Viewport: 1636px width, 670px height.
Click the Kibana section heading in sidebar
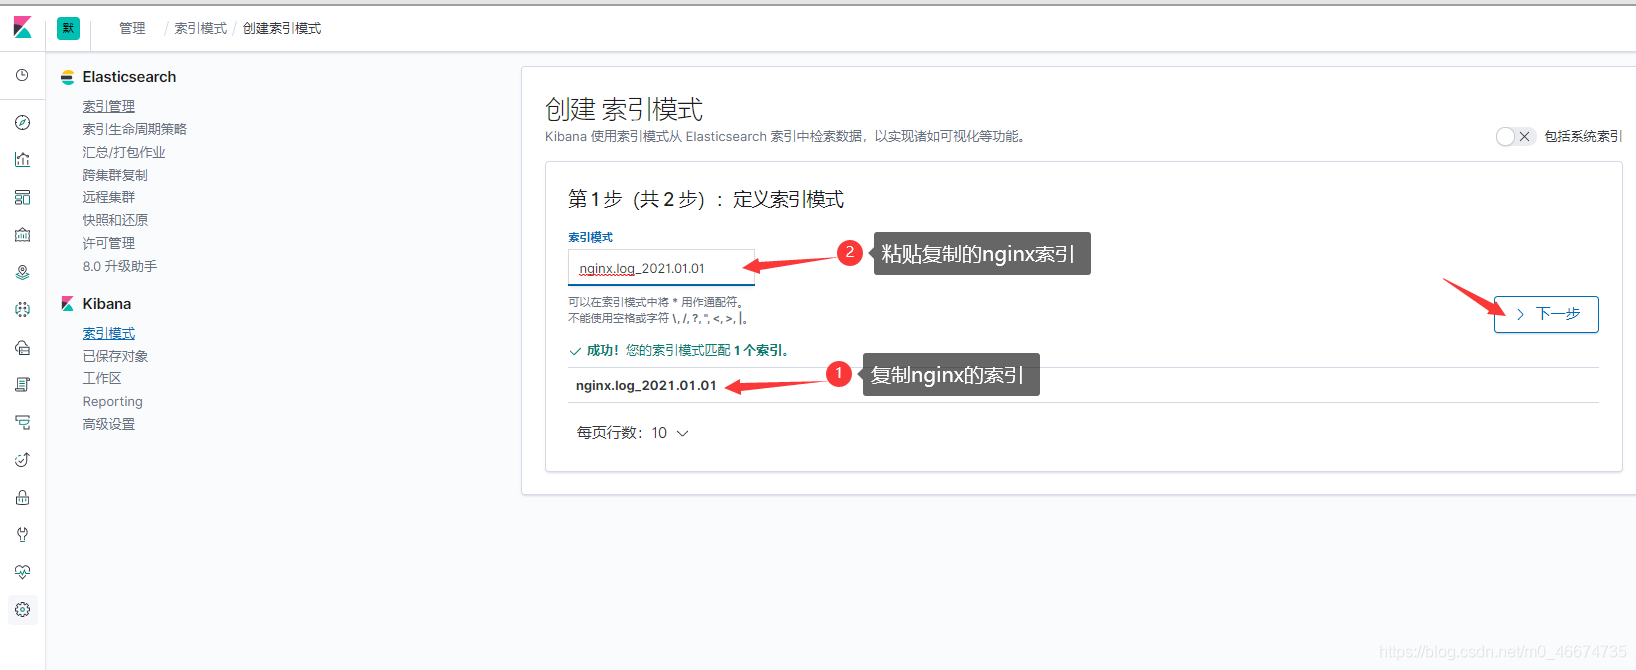pos(107,304)
